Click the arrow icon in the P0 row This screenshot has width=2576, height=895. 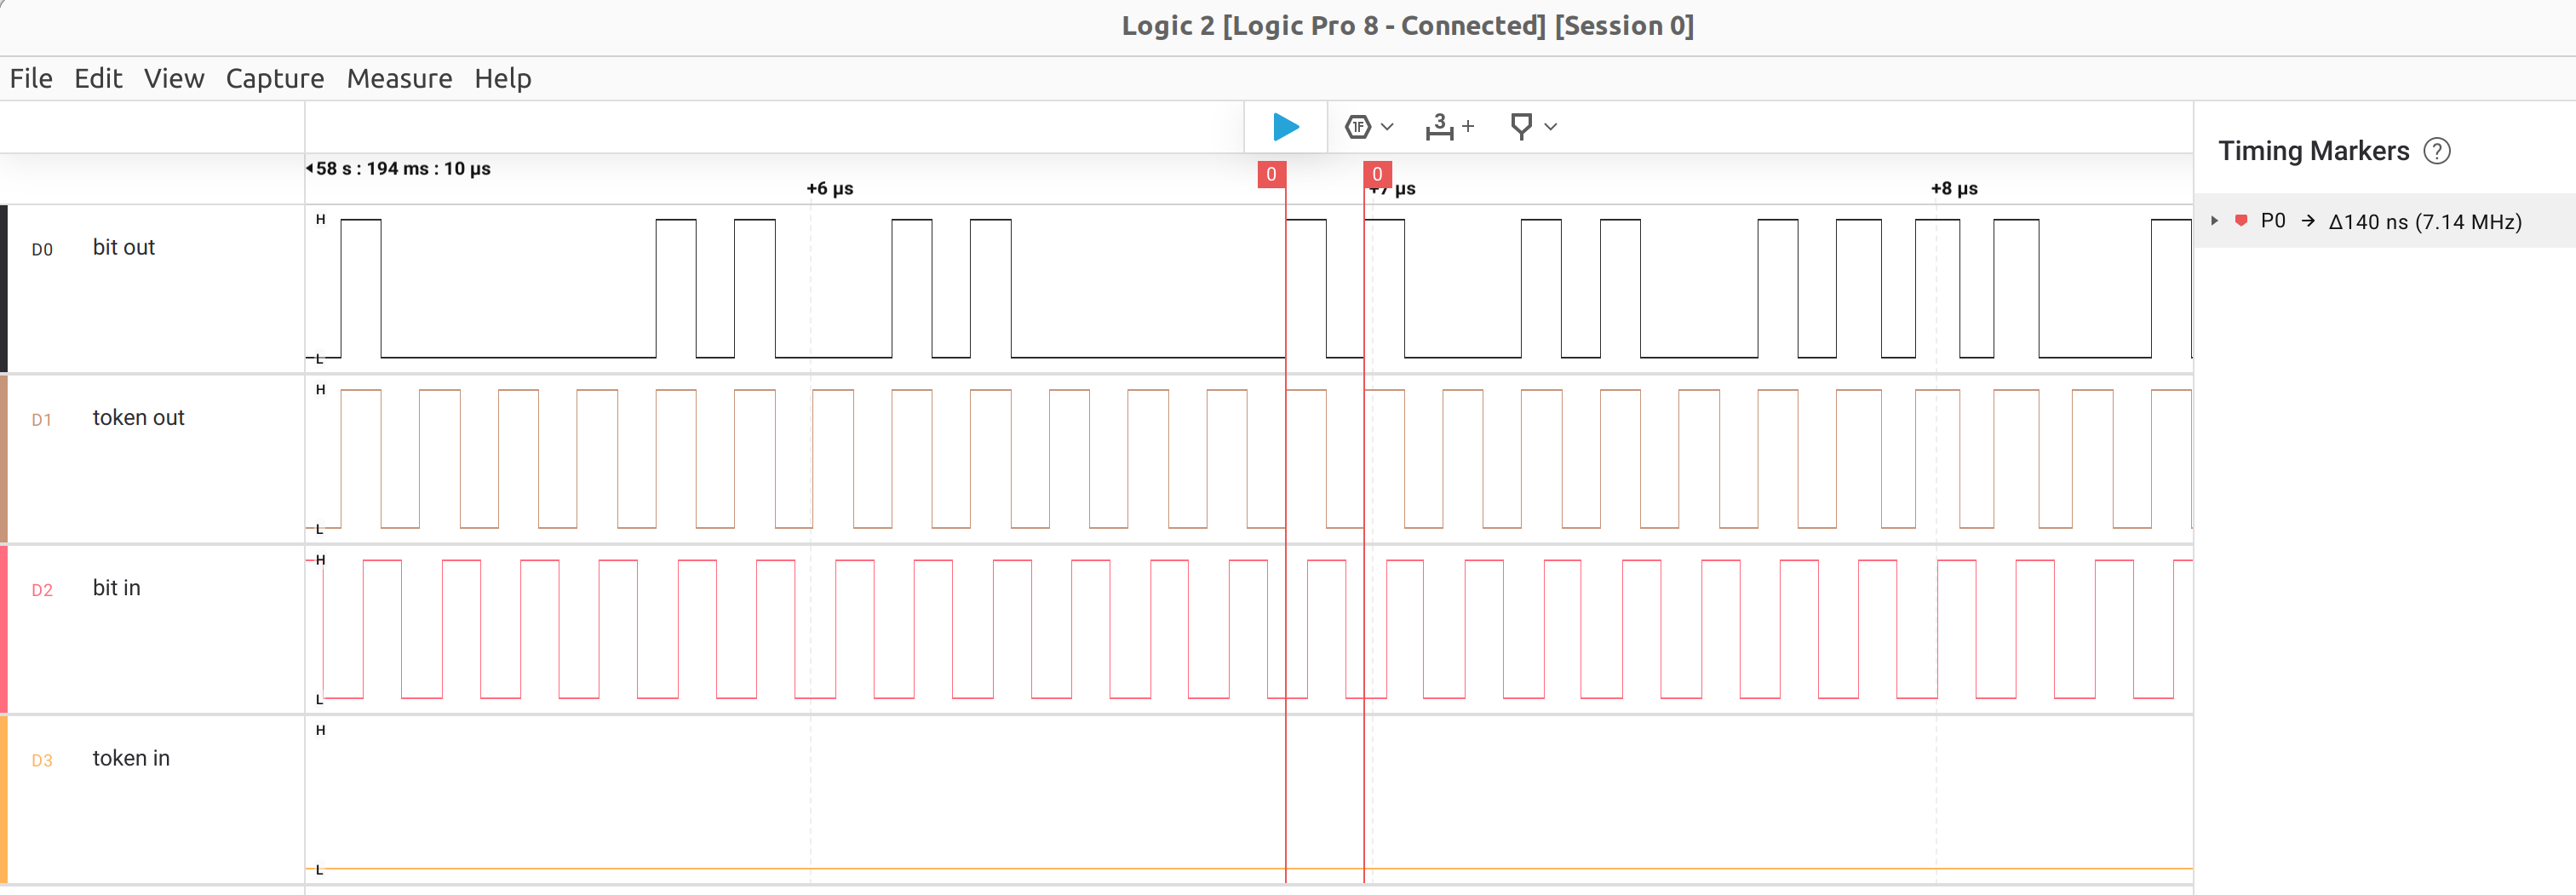coord(2308,221)
